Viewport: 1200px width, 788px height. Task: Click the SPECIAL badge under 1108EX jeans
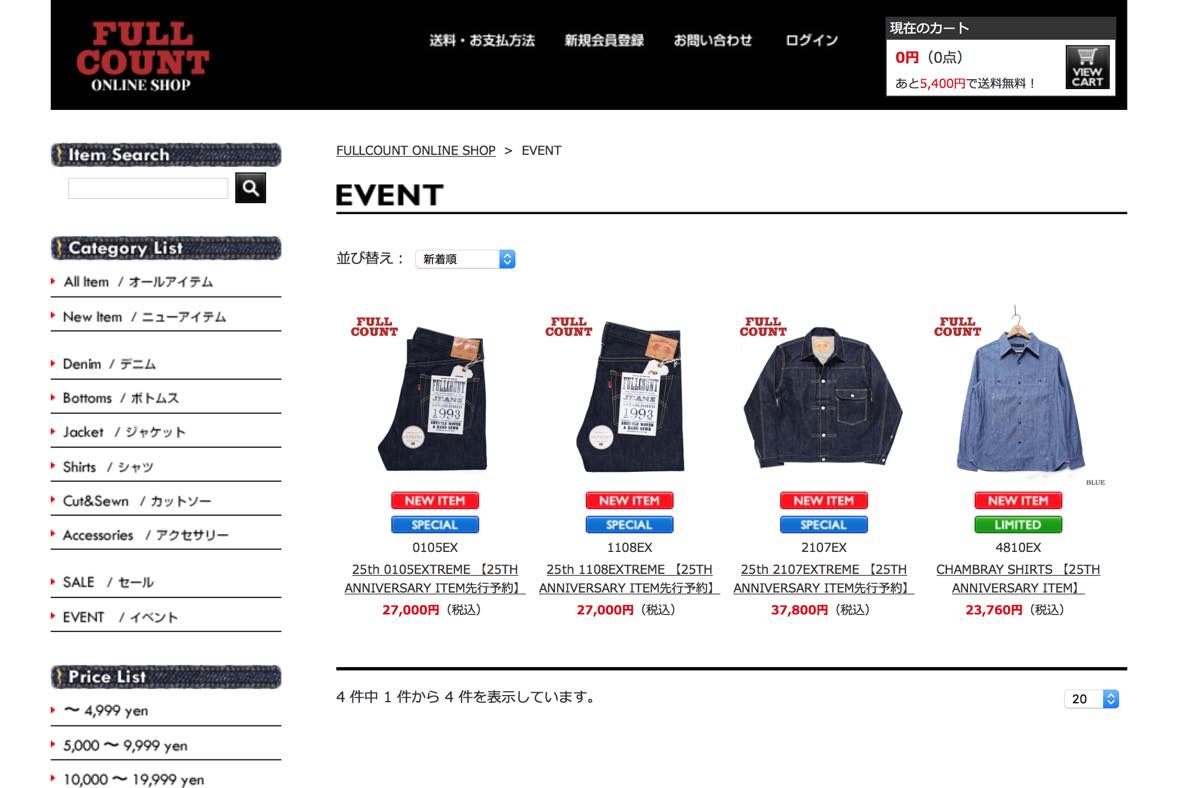click(x=629, y=524)
